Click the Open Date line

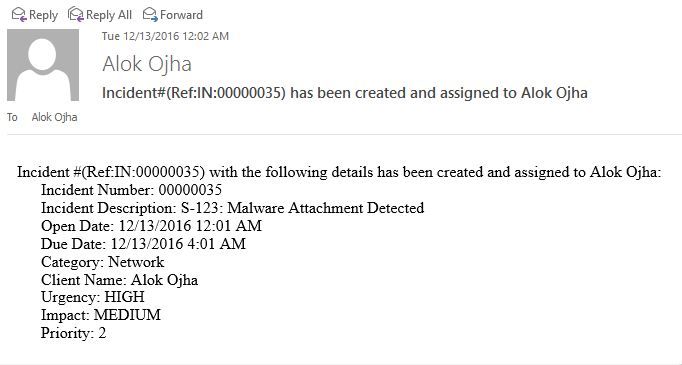pos(151,226)
